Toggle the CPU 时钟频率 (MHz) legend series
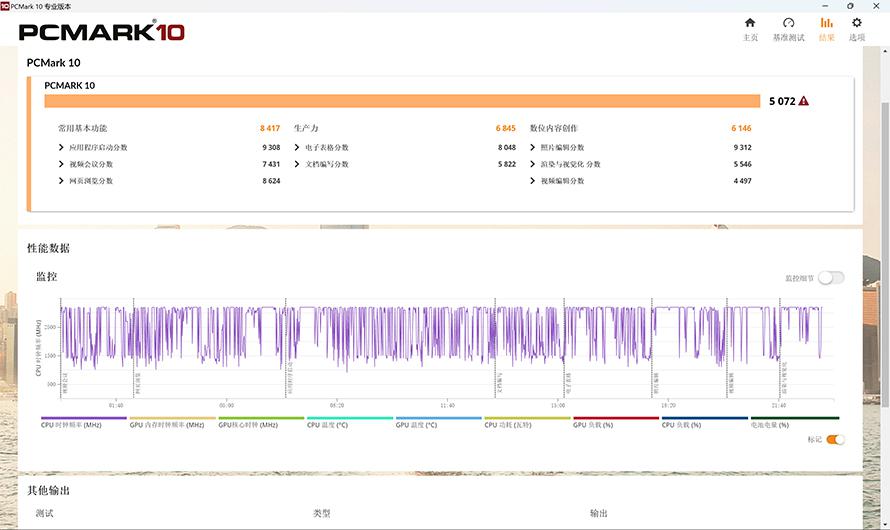 coord(83,422)
